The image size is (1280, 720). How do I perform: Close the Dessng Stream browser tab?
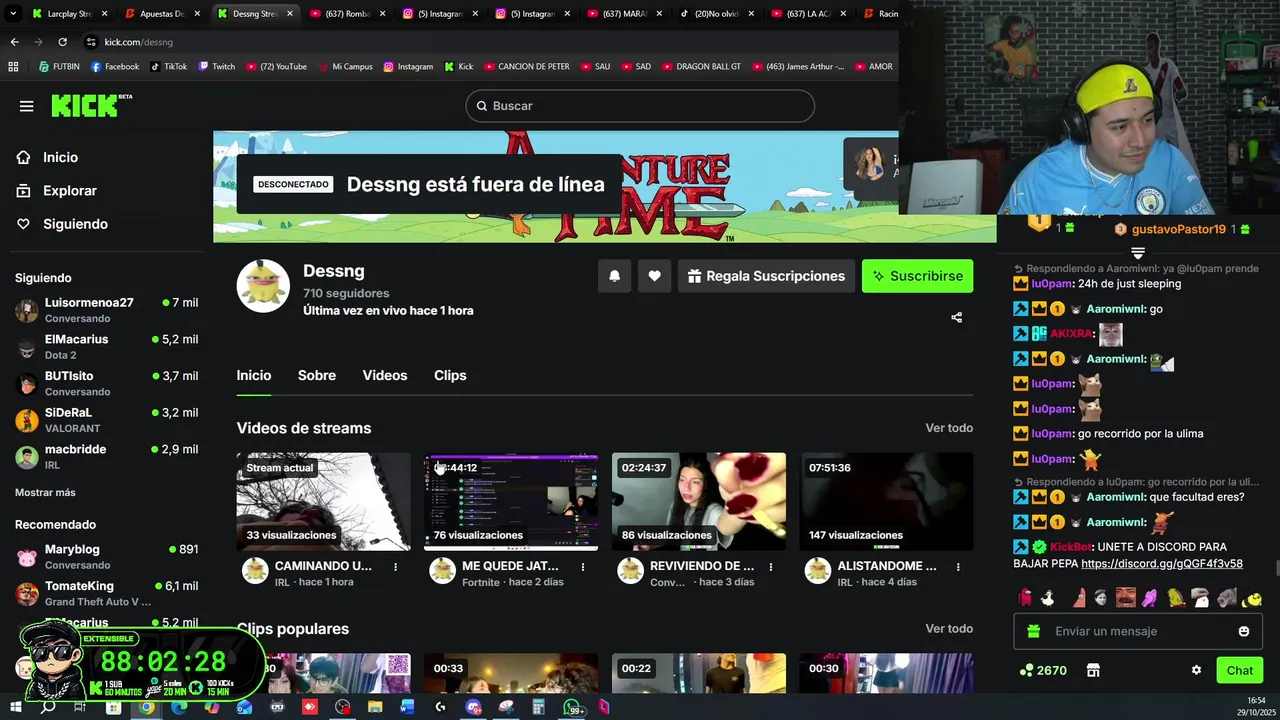[x=290, y=14]
